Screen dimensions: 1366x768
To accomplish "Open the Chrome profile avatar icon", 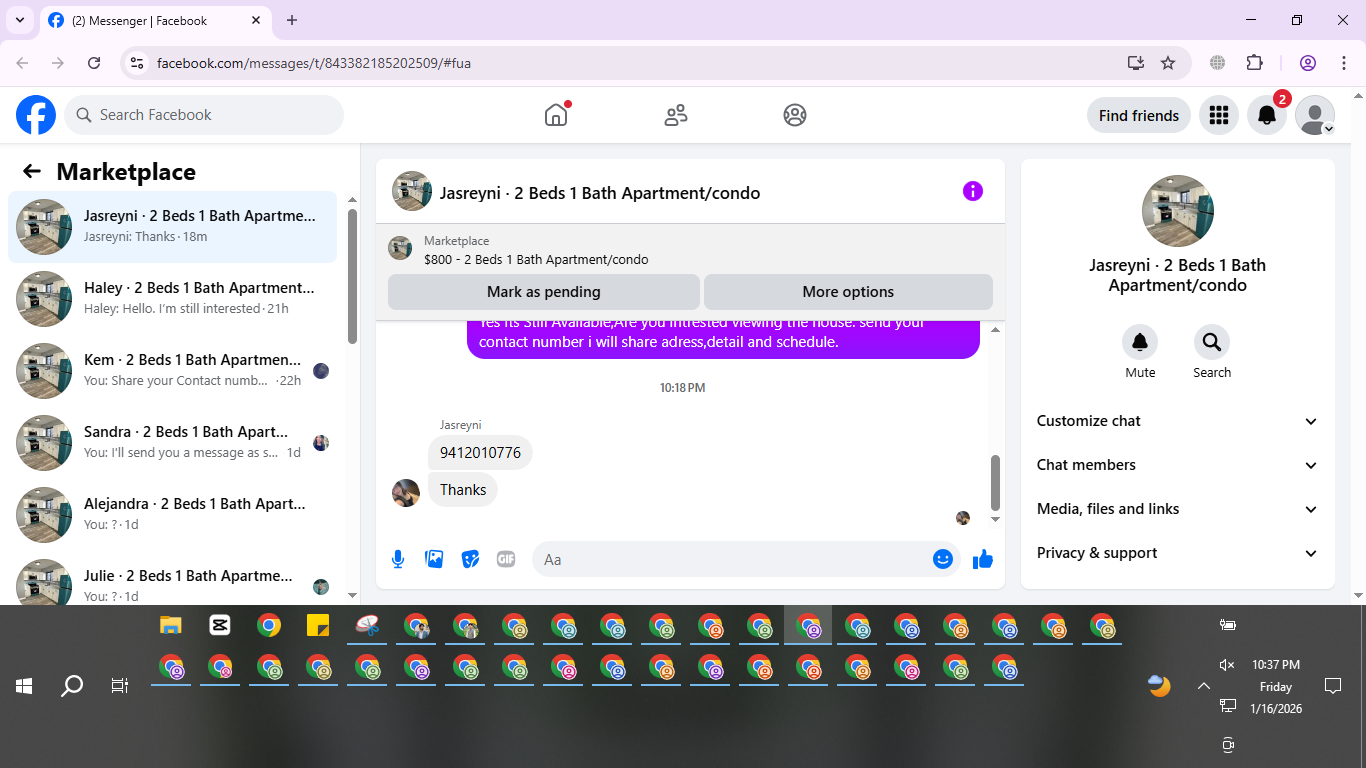I will point(1308,63).
